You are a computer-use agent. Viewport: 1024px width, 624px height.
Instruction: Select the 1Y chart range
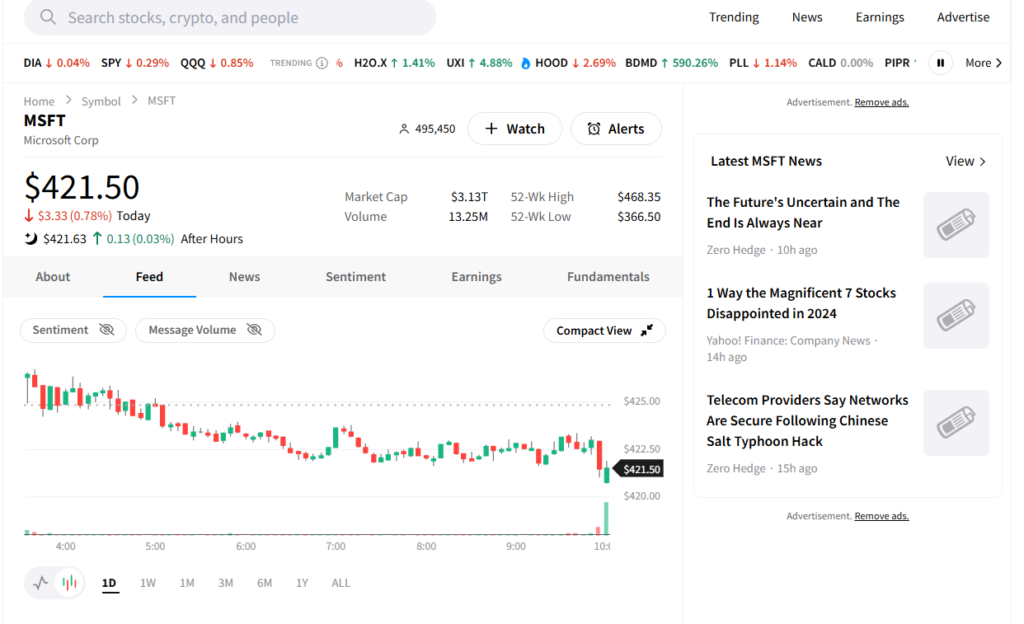pyautogui.click(x=302, y=583)
